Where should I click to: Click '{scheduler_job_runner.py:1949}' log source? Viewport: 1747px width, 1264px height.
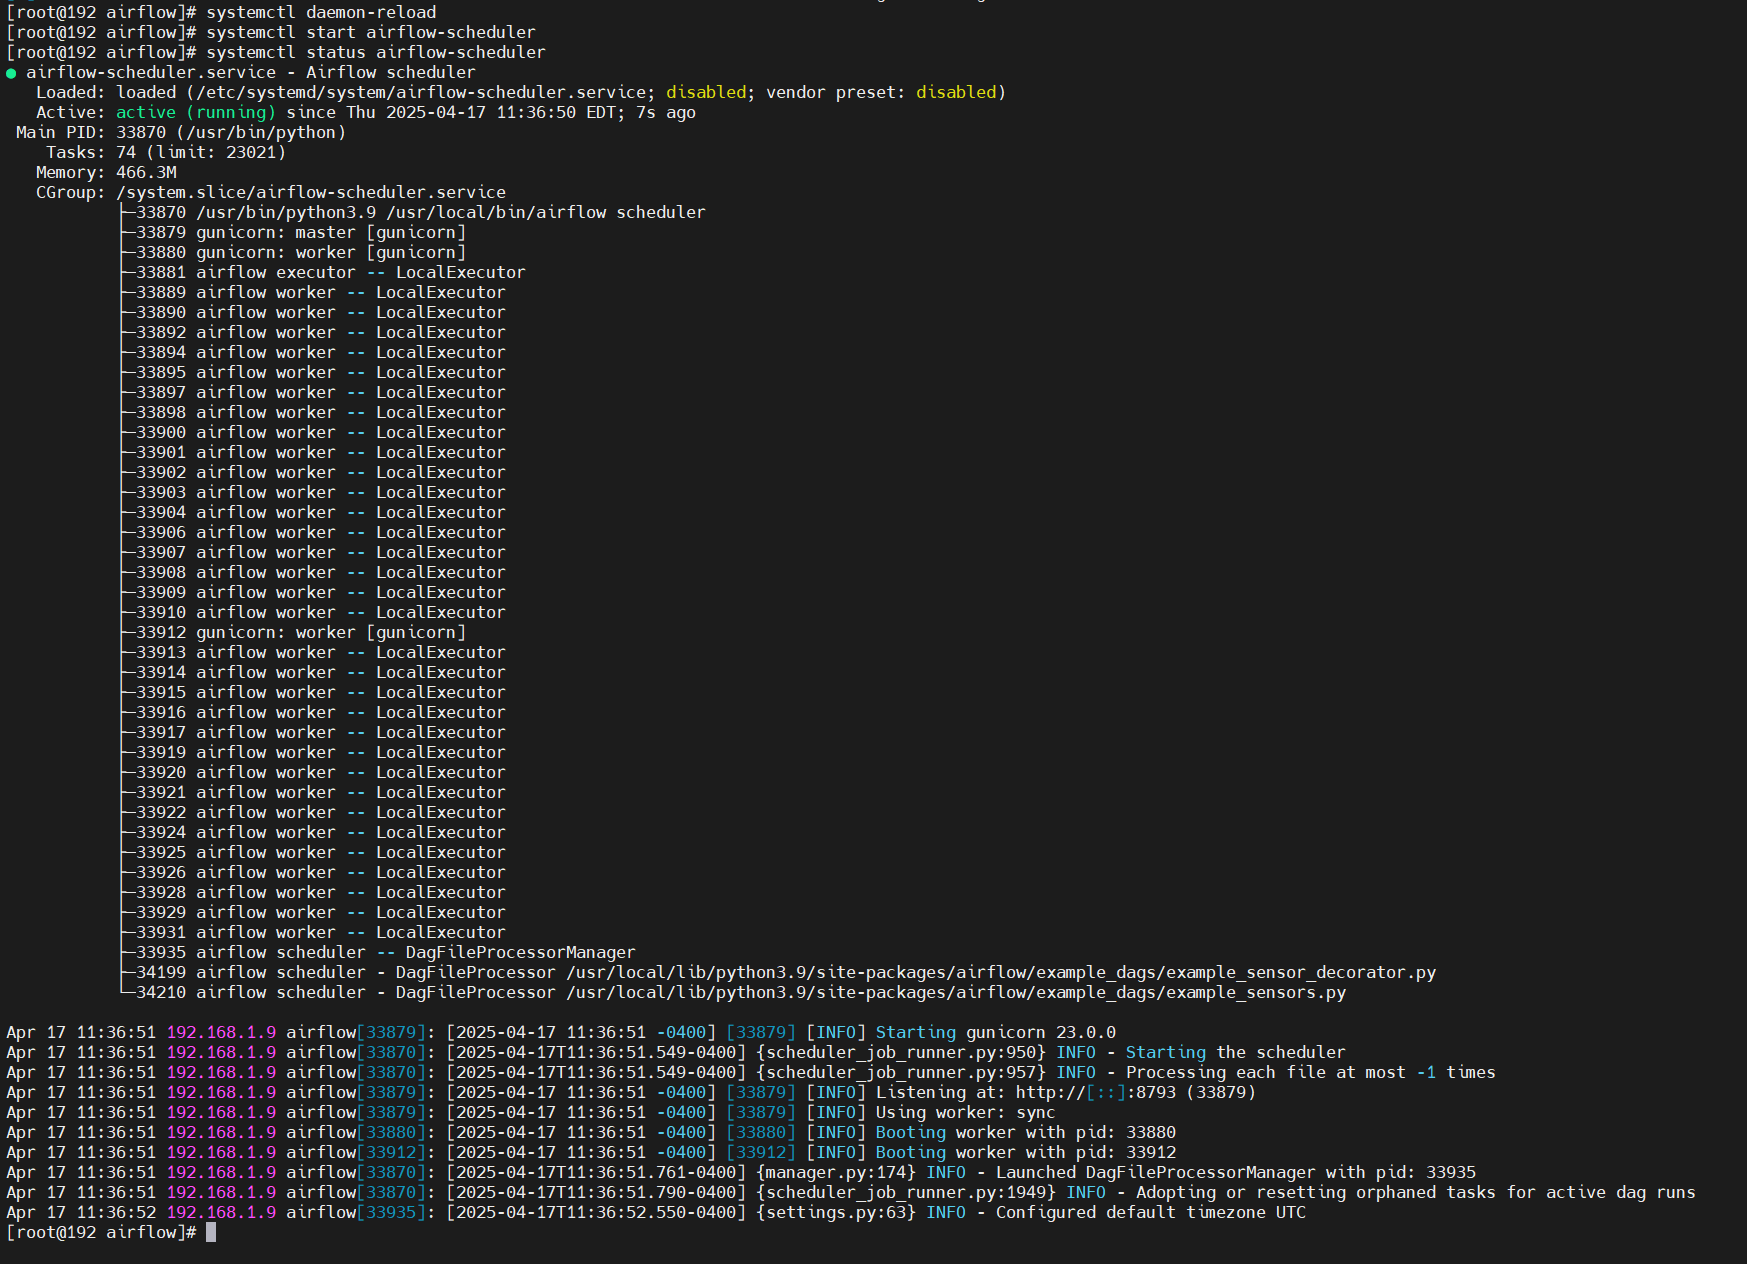[x=906, y=1192]
